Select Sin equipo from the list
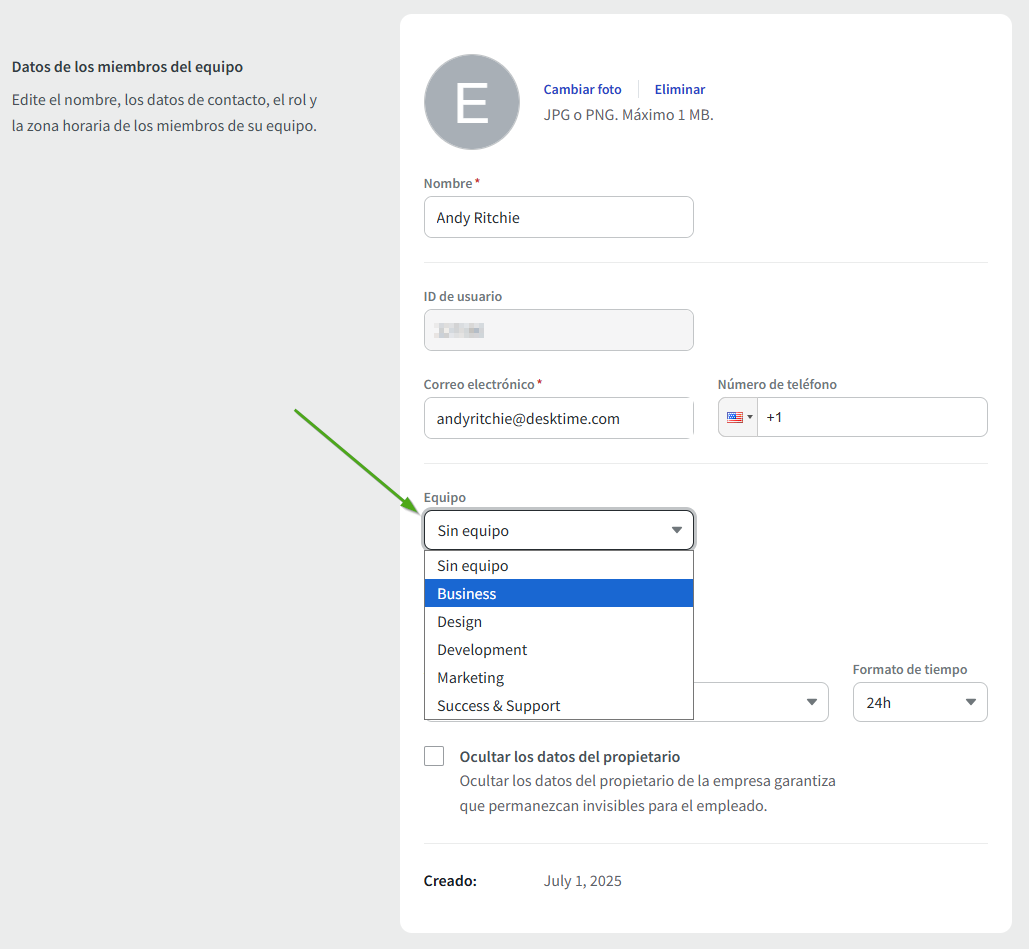 click(558, 566)
